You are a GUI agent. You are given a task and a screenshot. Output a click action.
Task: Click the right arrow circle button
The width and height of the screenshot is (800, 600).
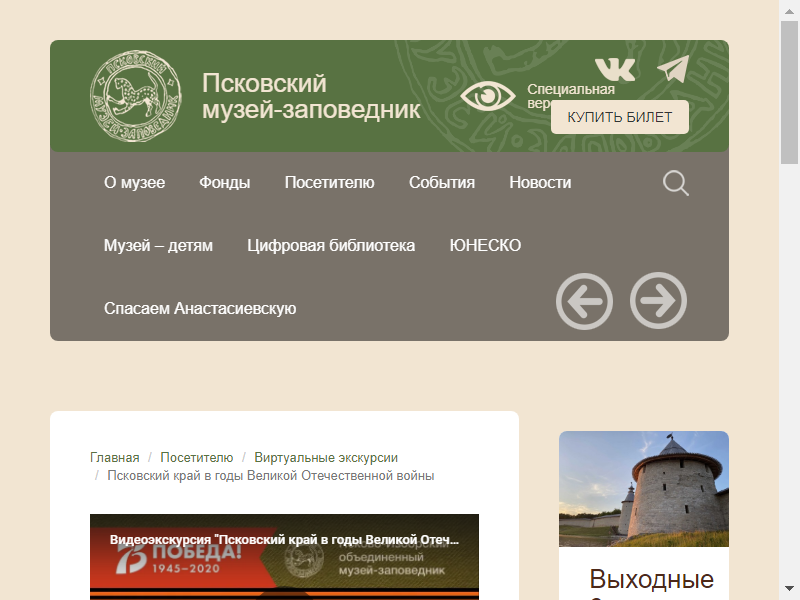pos(658,301)
